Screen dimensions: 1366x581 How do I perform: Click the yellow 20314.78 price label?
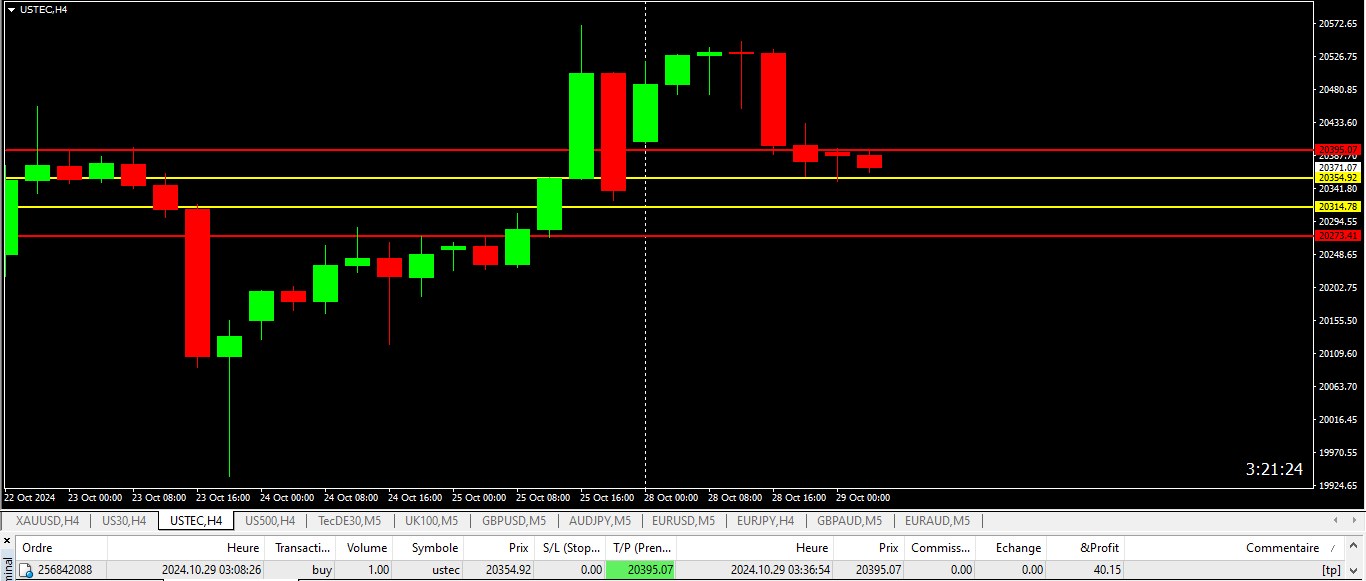point(1338,206)
